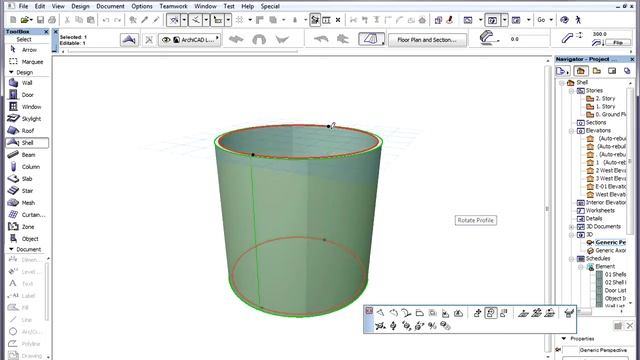Screen dimensions: 640x360
Task: Open 2. Story in Navigator
Action: coord(605,98)
